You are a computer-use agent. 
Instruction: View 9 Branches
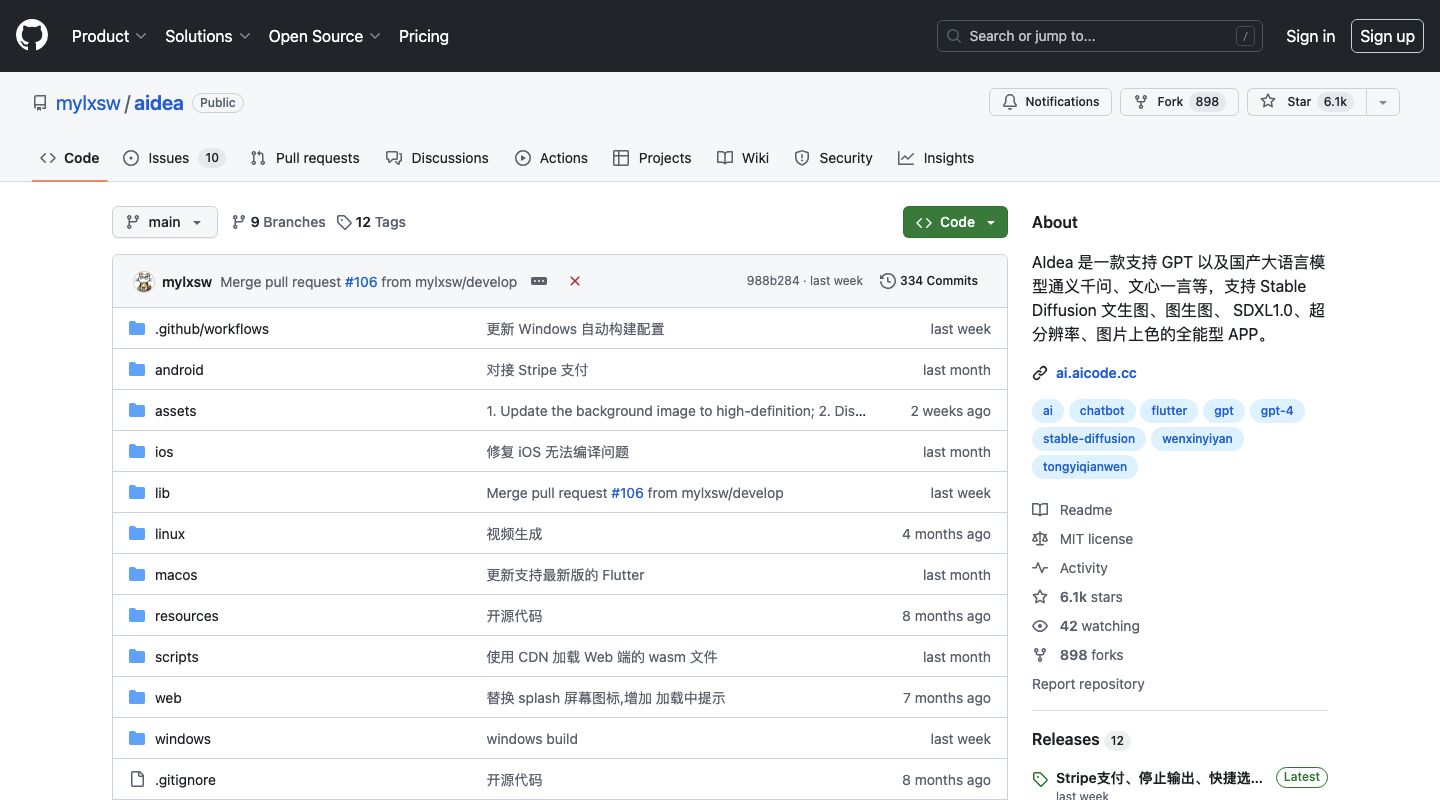point(278,222)
